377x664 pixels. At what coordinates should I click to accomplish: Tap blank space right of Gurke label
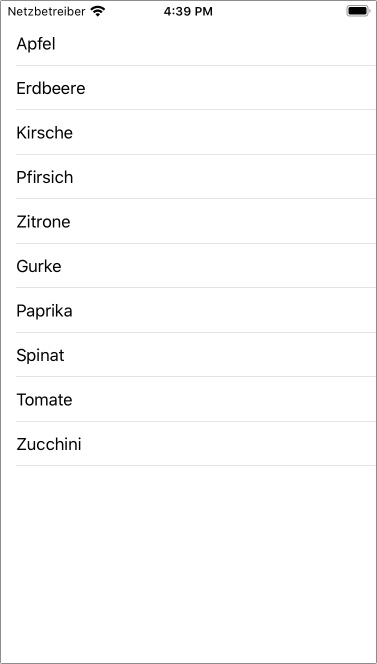(x=219, y=266)
